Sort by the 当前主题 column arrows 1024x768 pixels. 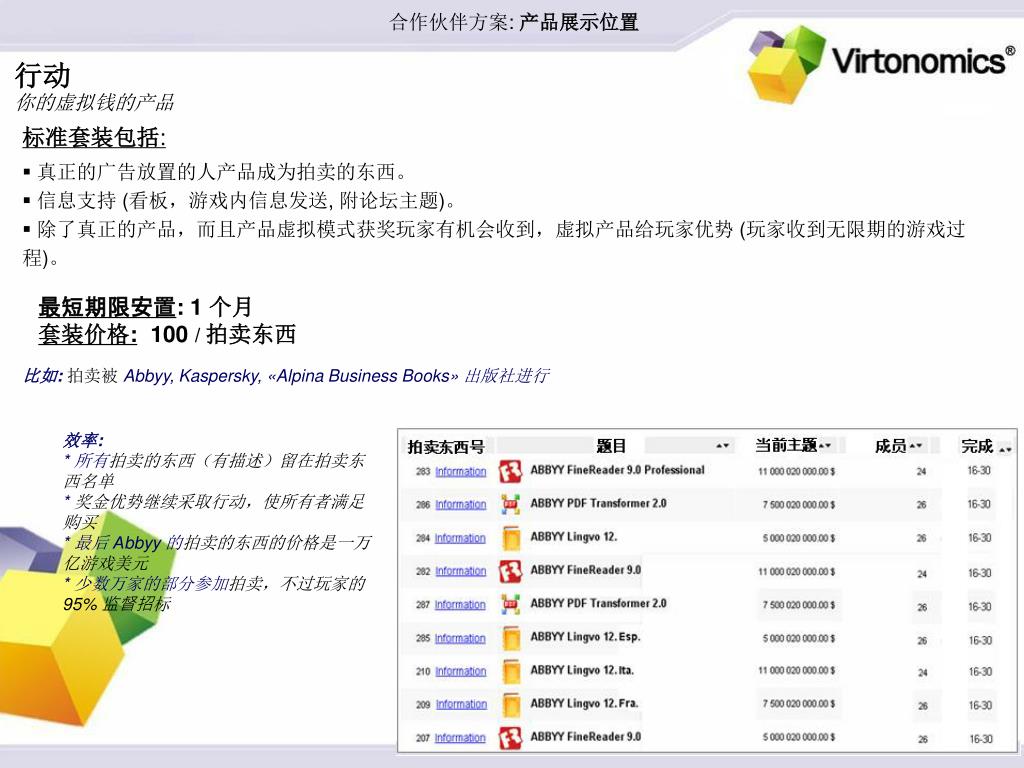point(825,445)
